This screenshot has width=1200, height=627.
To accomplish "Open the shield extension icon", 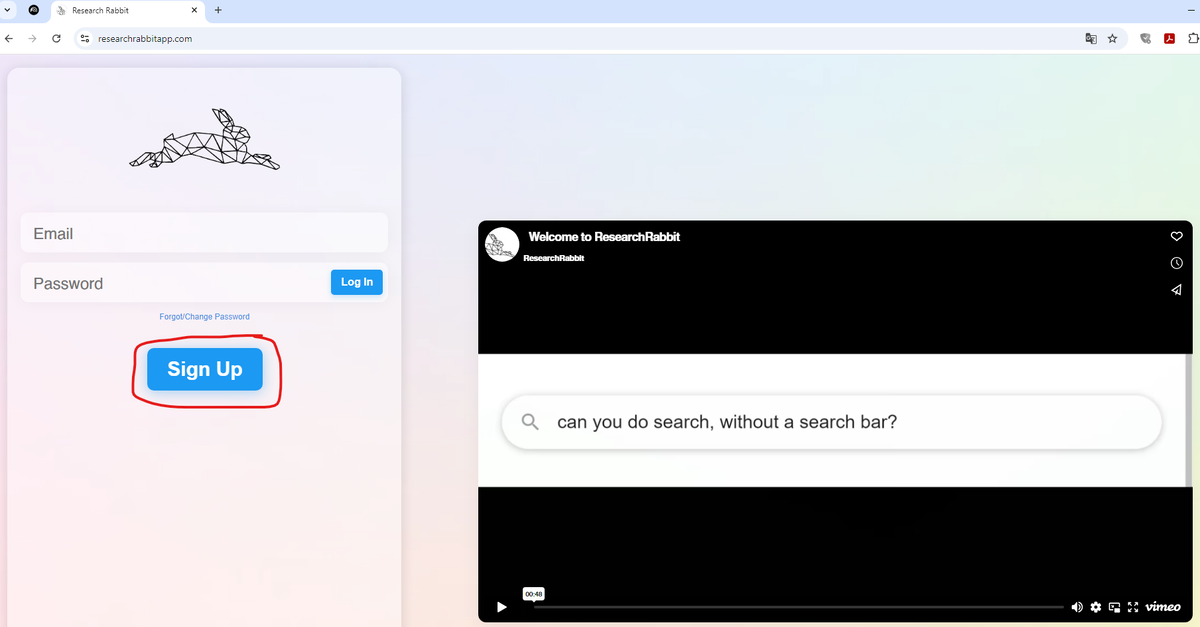I will [x=1146, y=39].
